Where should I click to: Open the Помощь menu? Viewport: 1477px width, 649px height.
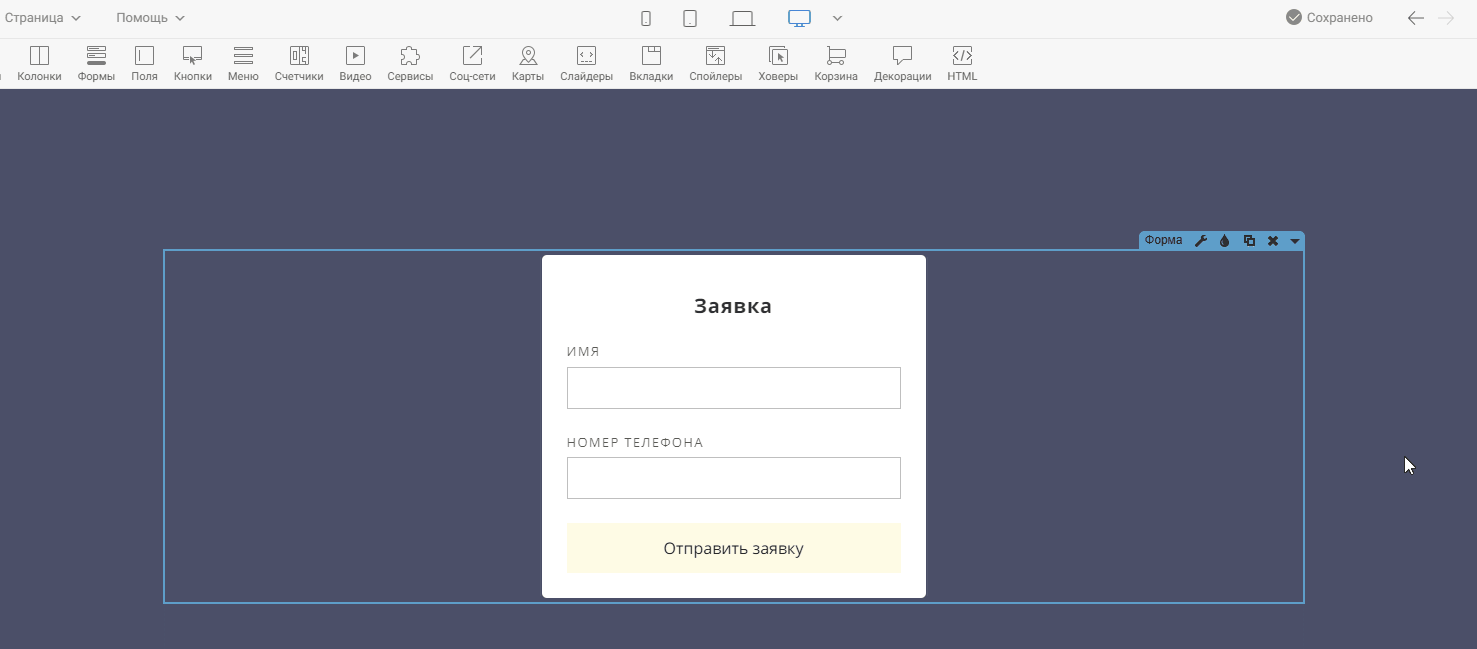coord(150,18)
